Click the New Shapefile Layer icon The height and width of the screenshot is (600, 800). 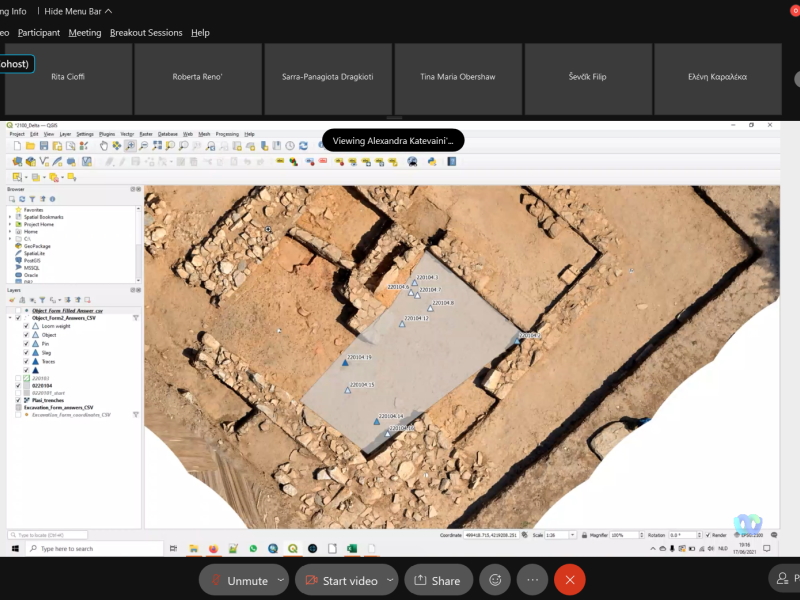[44, 162]
